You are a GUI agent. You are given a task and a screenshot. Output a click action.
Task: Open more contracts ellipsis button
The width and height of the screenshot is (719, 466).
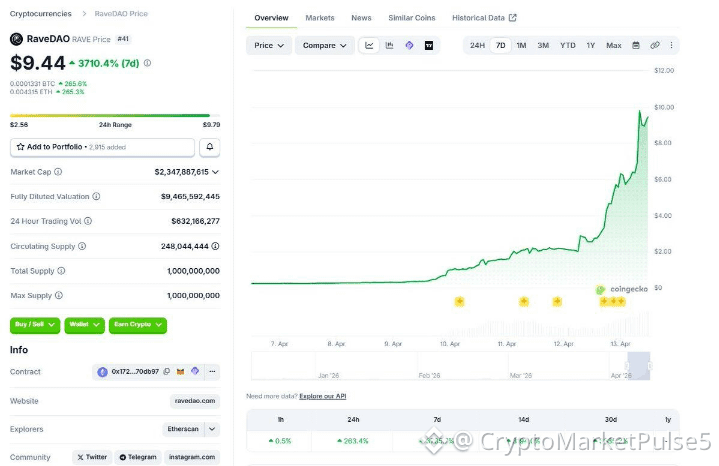pyautogui.click(x=212, y=372)
